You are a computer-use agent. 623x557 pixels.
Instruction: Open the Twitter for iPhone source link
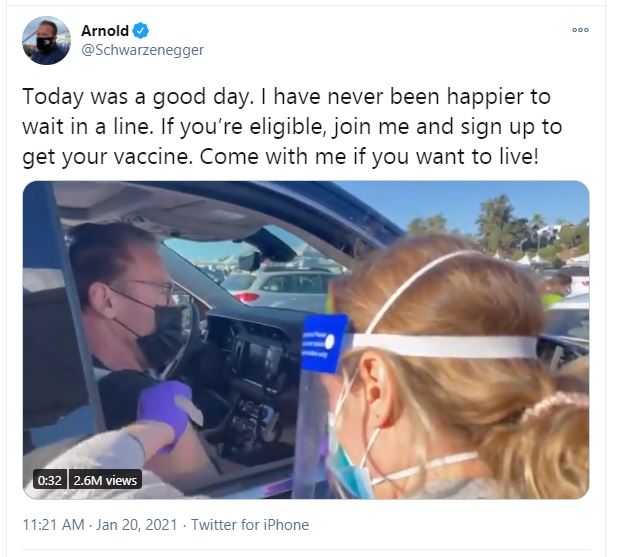(250, 524)
